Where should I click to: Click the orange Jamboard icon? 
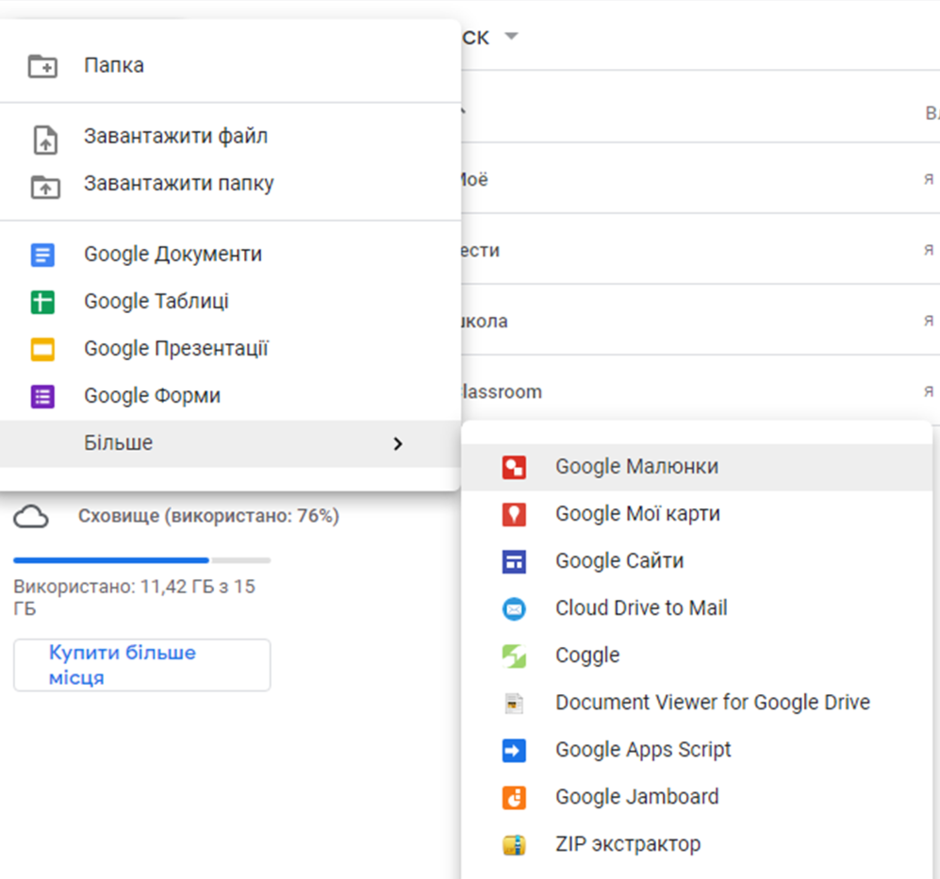tap(514, 797)
